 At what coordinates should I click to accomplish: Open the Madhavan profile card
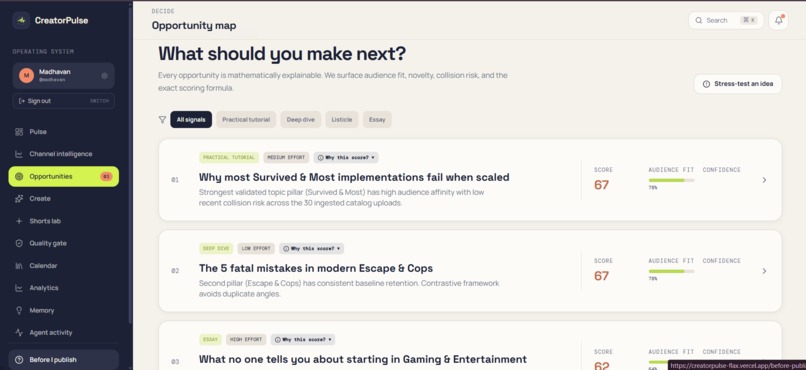(64, 76)
